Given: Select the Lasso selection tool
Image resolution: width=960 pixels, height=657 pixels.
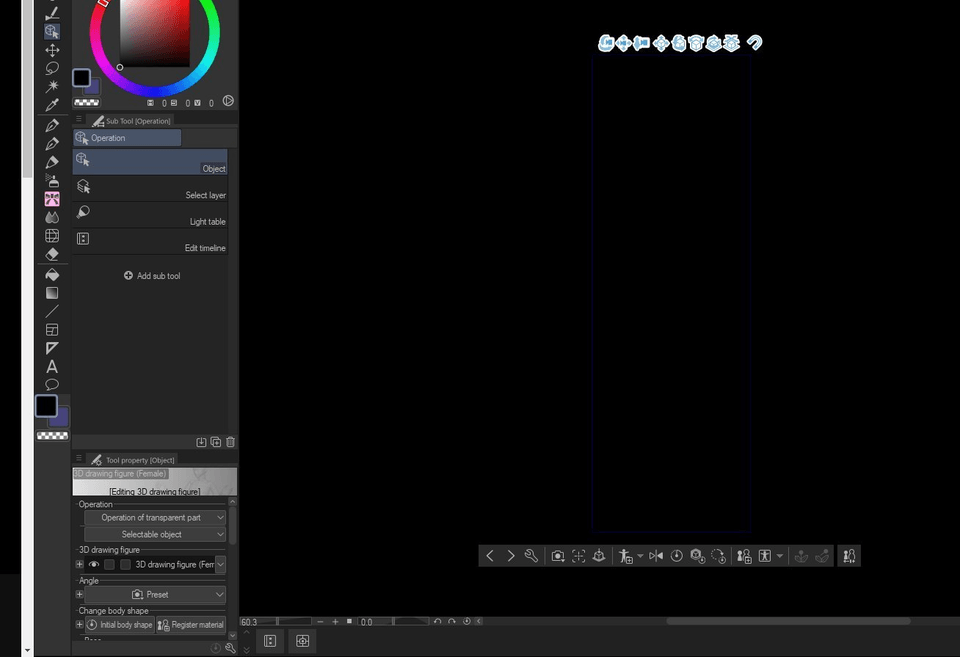Looking at the screenshot, I should tap(52, 68).
